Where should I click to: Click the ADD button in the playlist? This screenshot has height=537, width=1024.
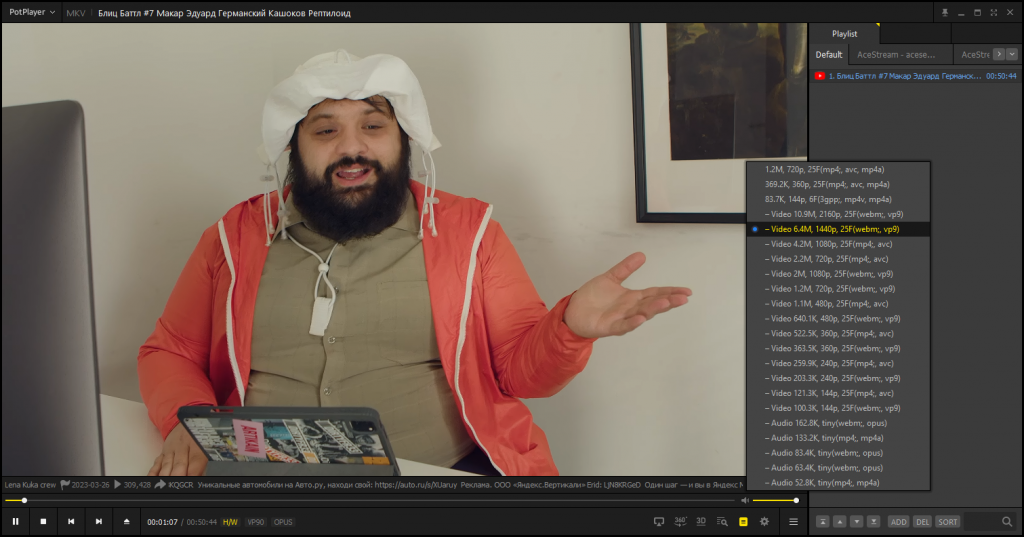coord(899,521)
